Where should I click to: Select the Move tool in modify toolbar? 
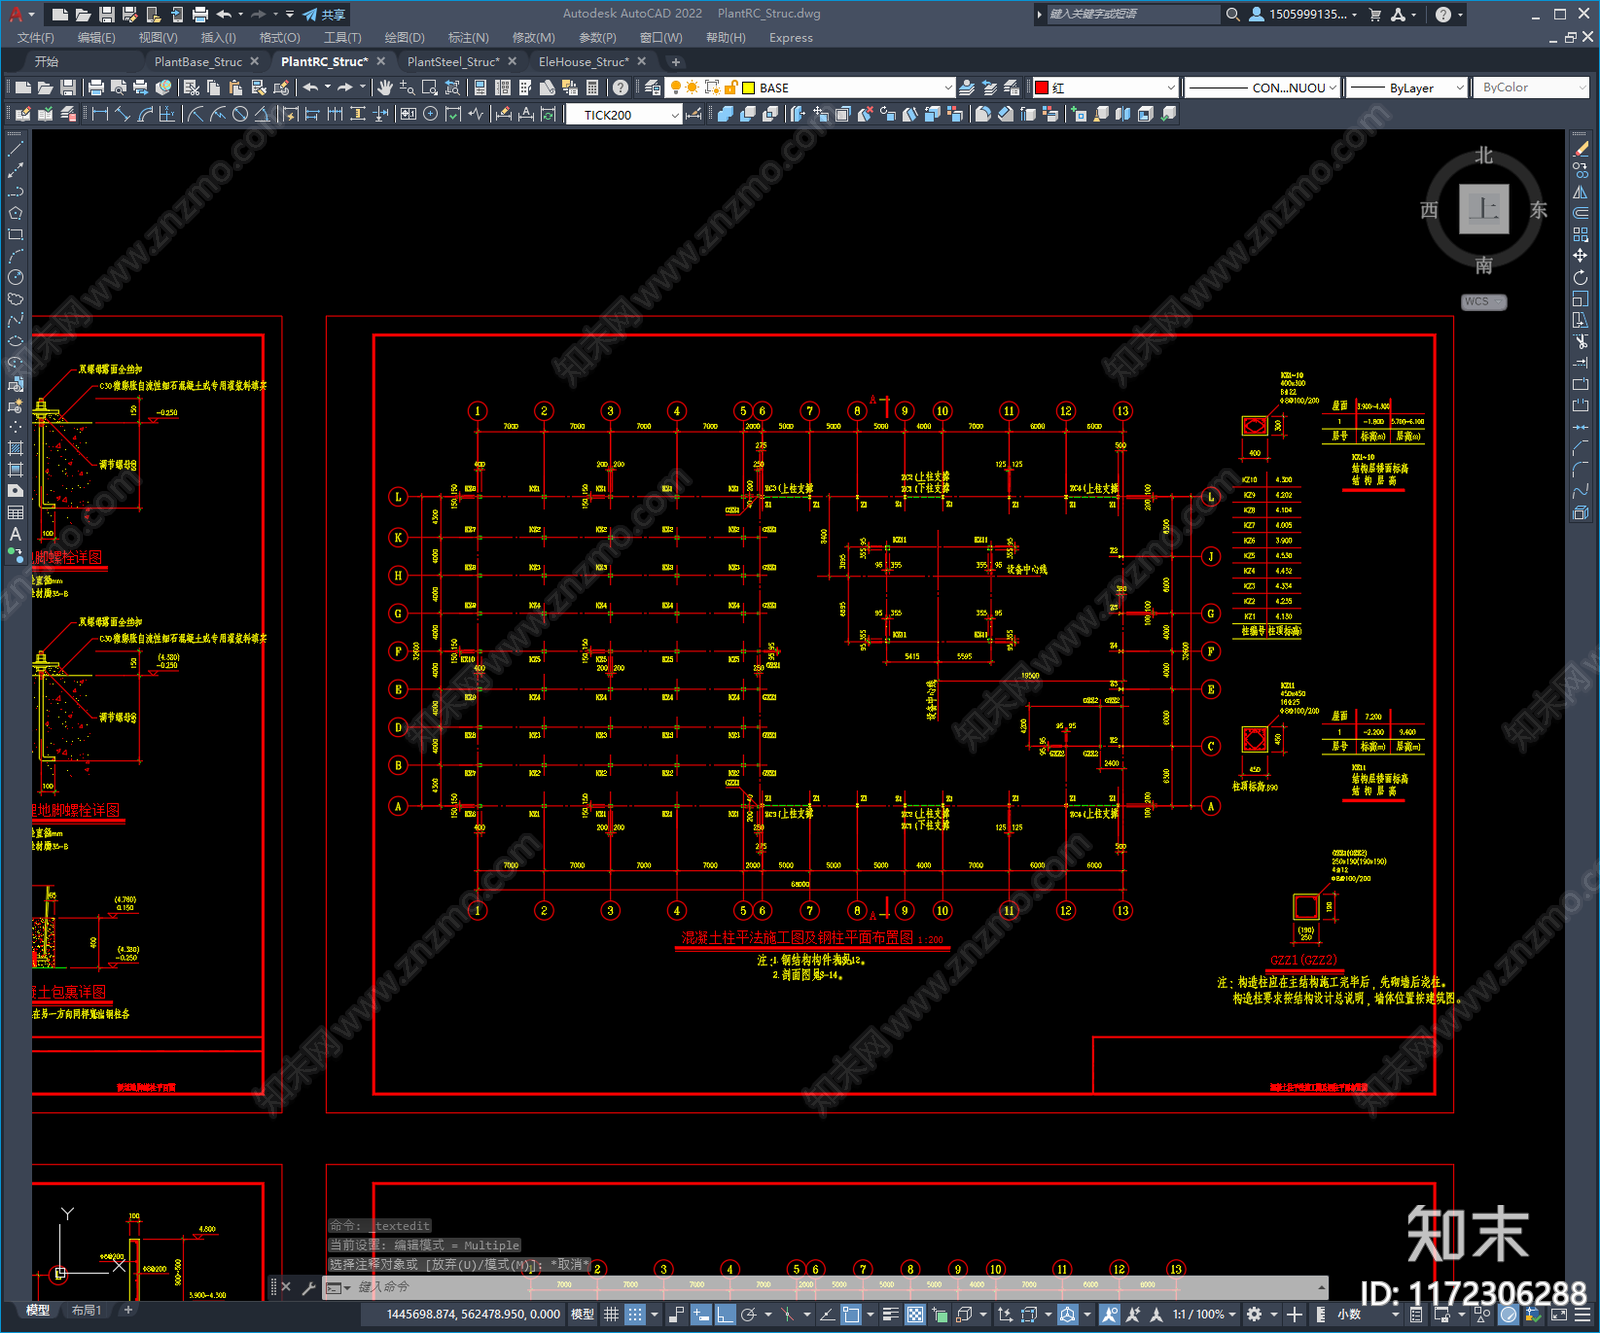tap(1580, 256)
